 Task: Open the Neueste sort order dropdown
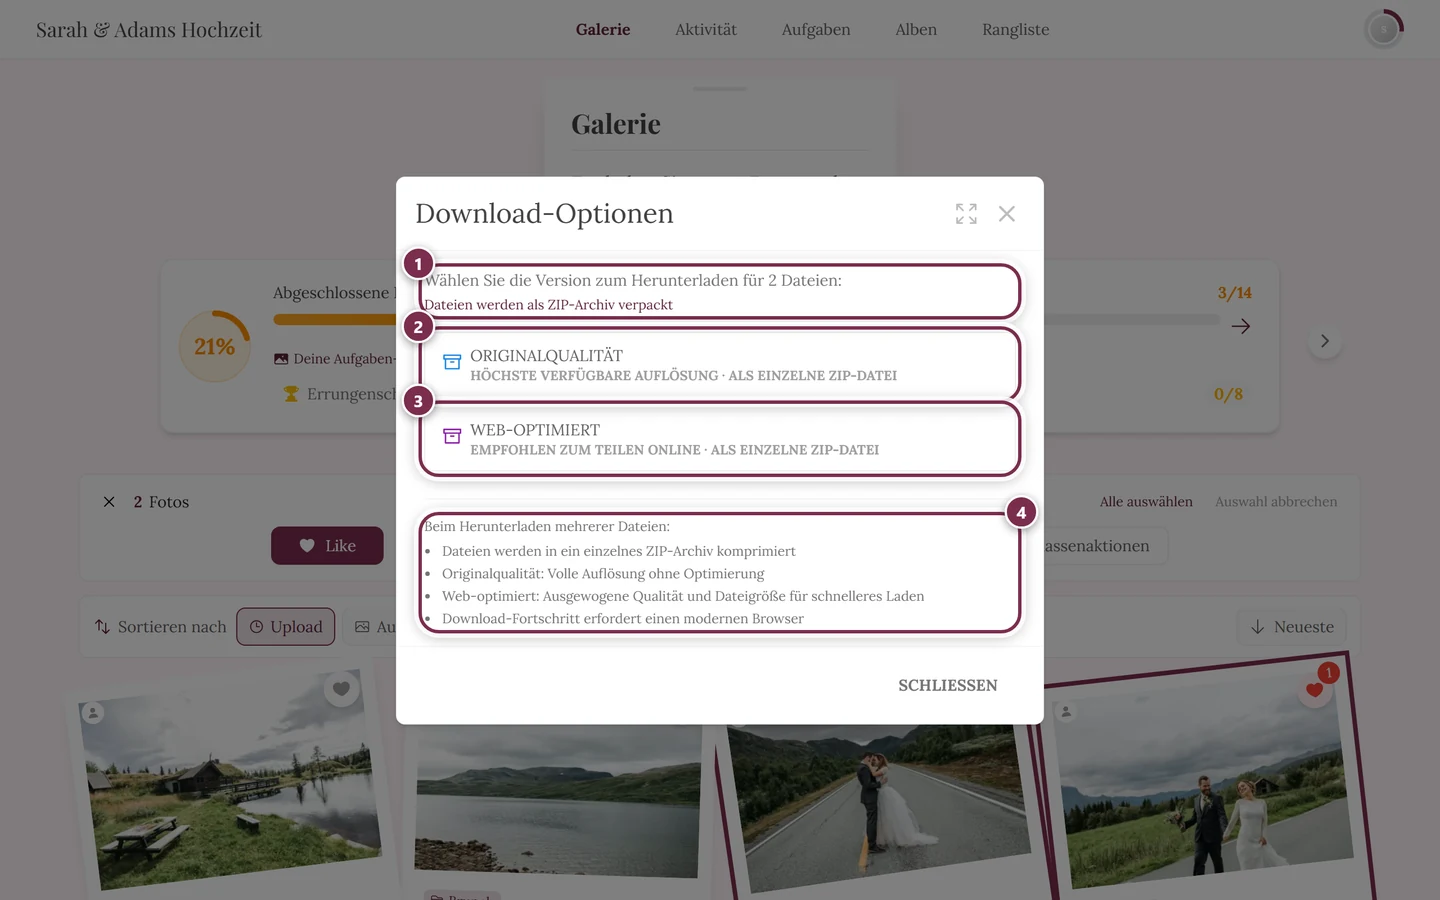tap(1292, 627)
